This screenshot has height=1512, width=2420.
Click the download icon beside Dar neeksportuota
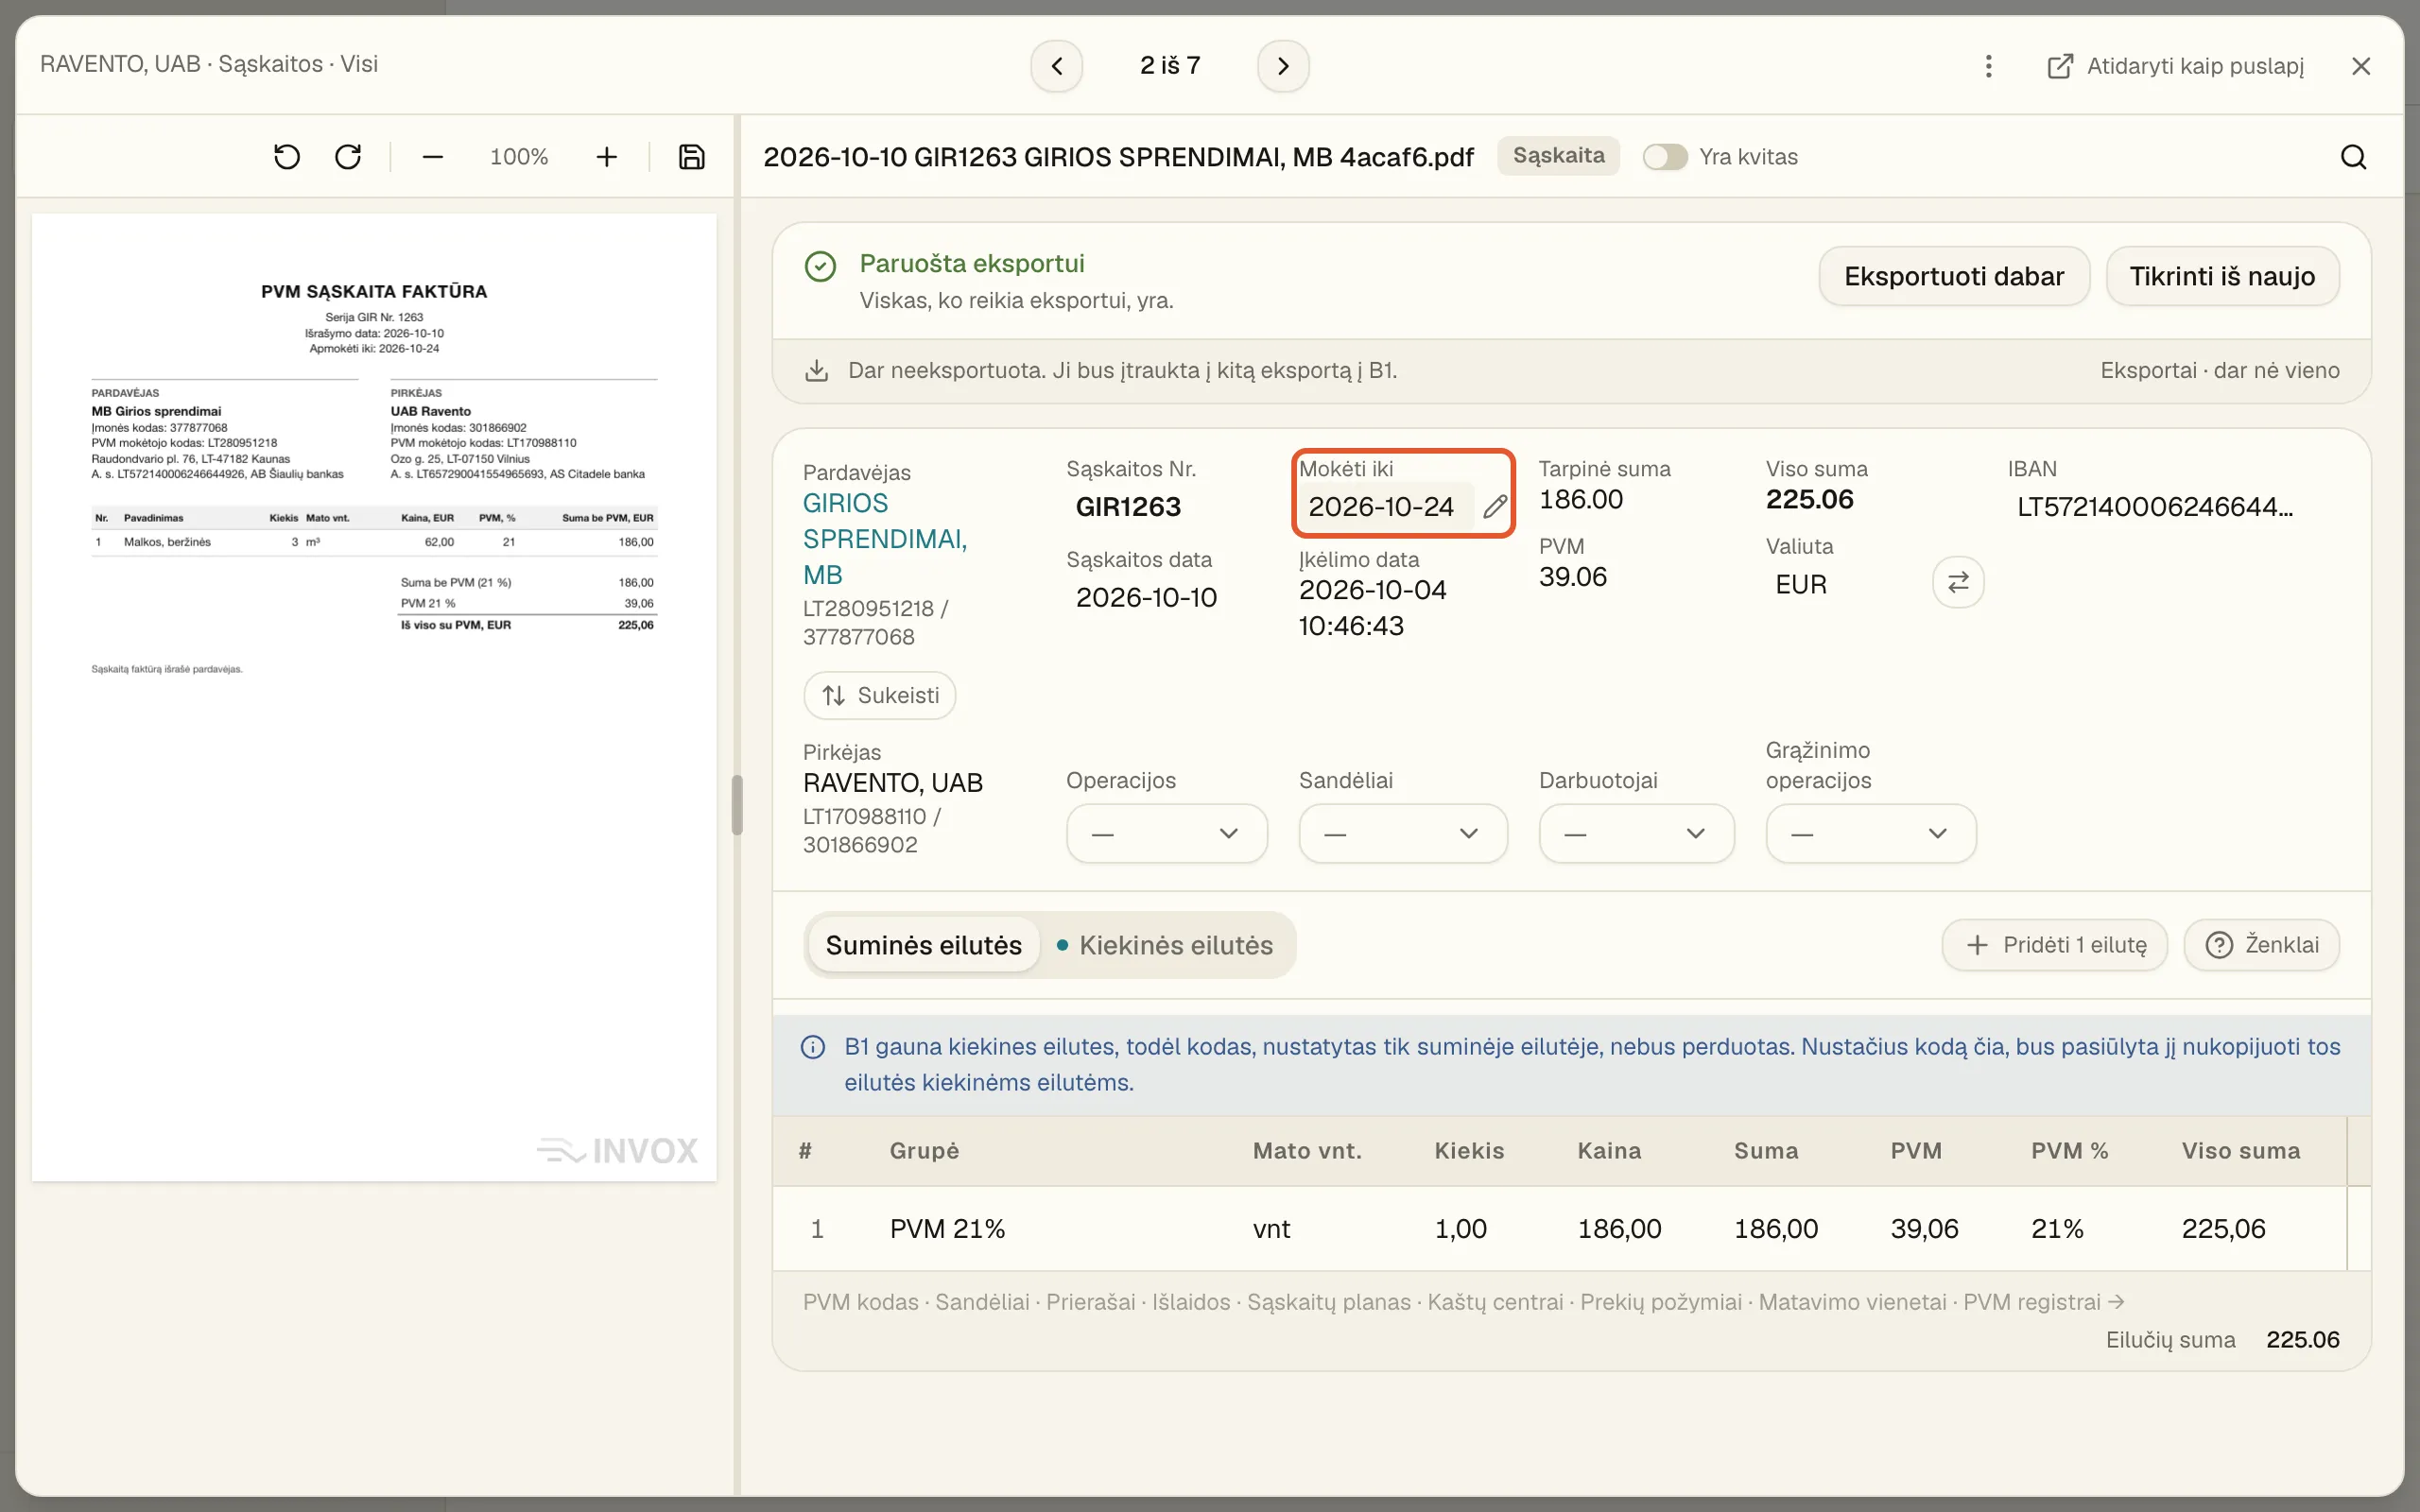click(816, 371)
